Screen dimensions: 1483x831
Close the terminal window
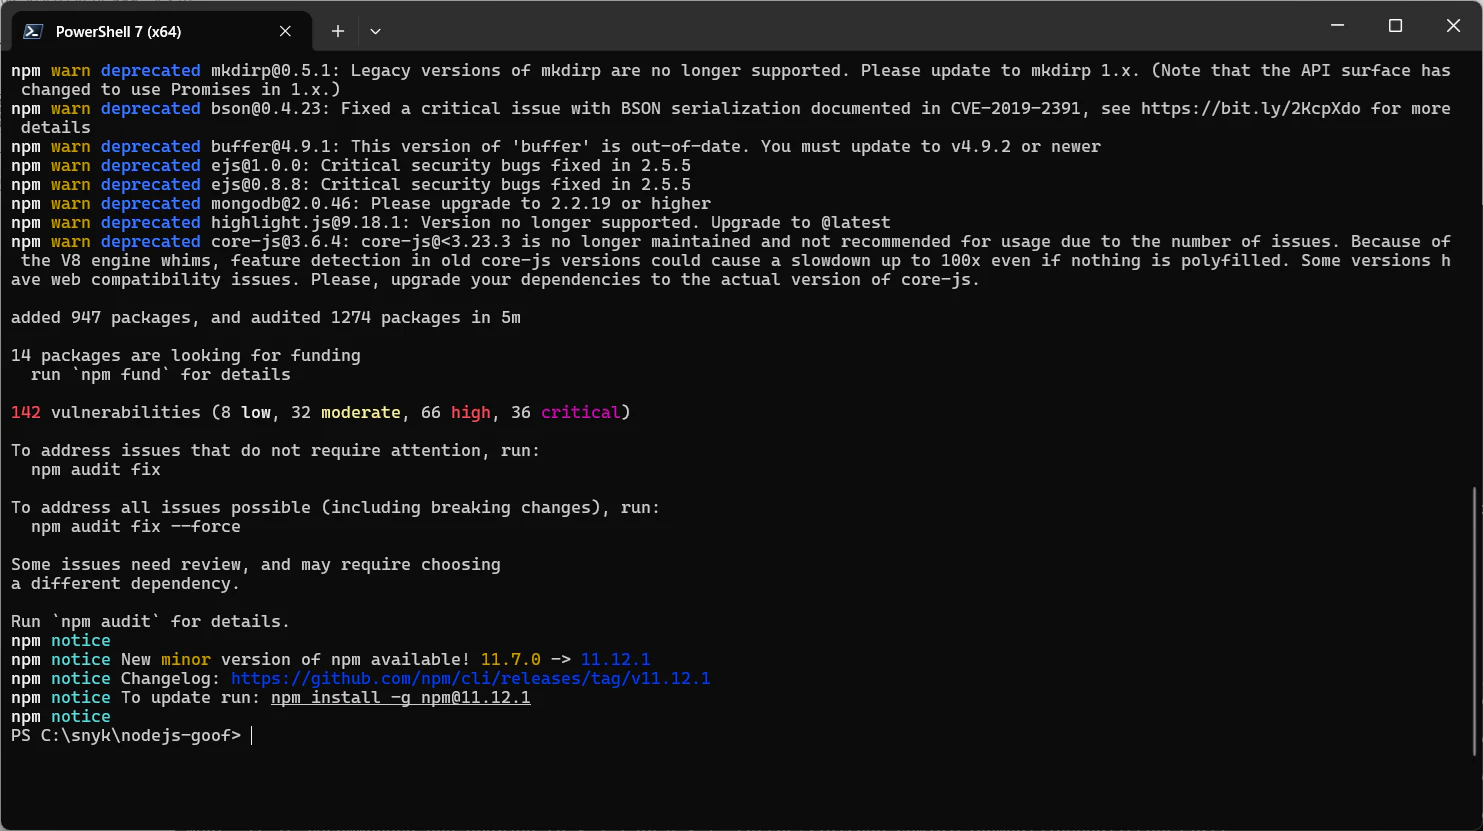click(x=1453, y=25)
